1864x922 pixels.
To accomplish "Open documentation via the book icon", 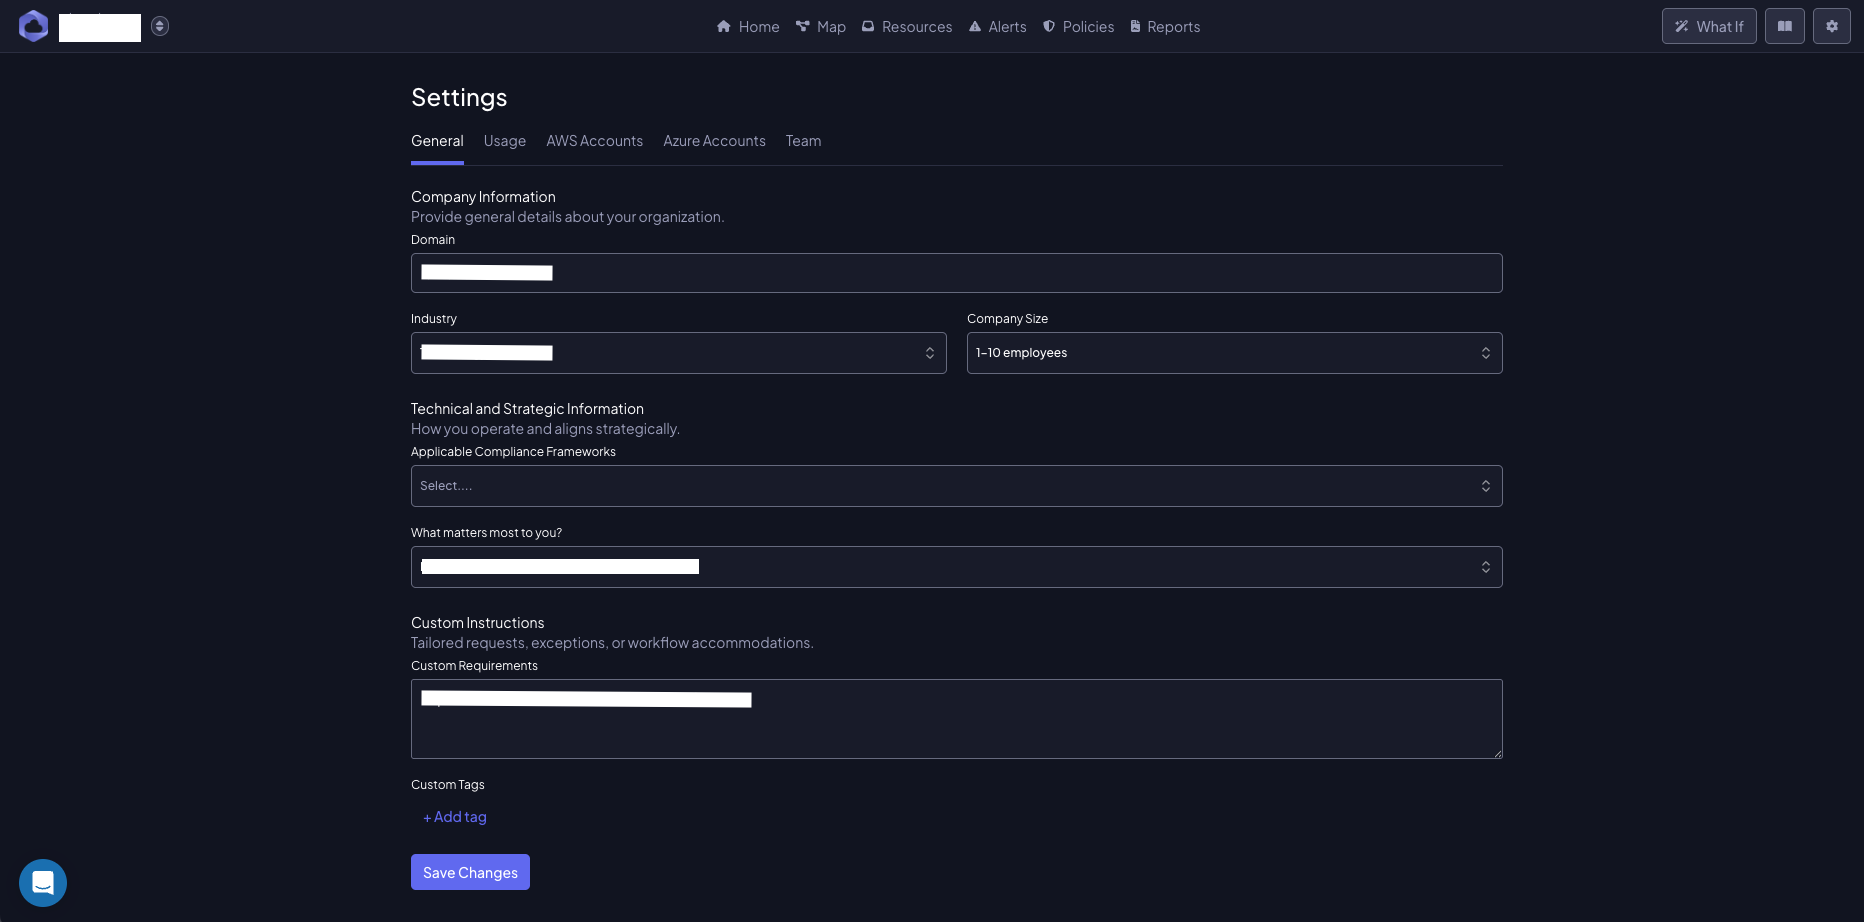I will [1784, 26].
